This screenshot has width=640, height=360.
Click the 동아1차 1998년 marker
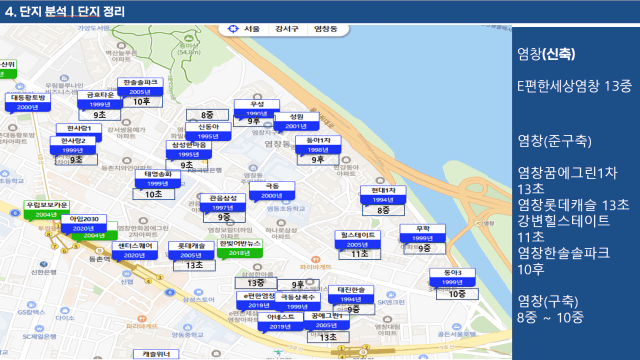pyautogui.click(x=318, y=145)
